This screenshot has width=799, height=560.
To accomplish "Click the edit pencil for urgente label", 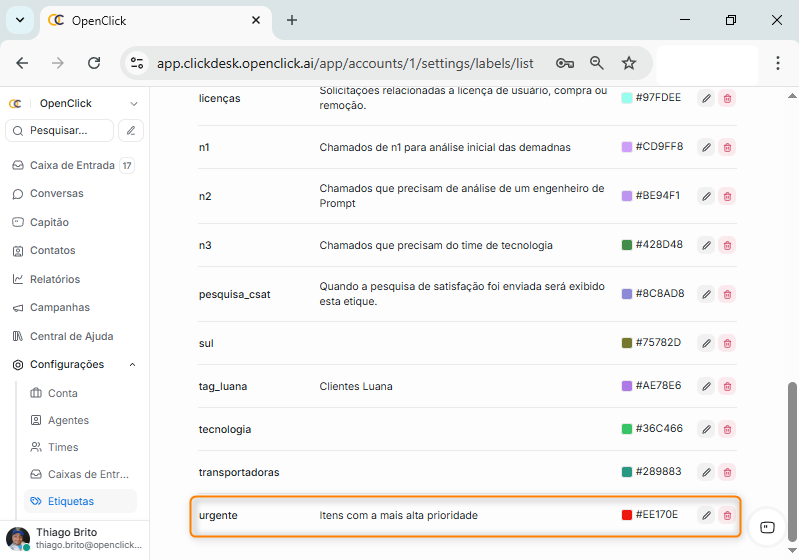I will (706, 515).
